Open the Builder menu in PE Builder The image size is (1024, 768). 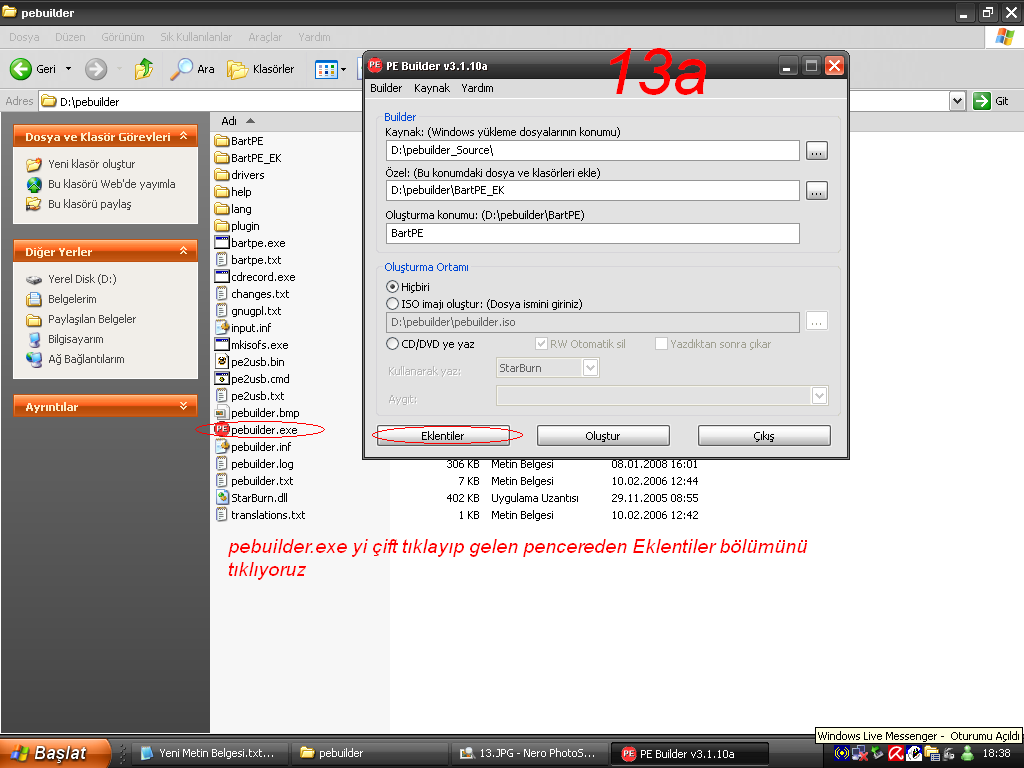pyautogui.click(x=386, y=88)
